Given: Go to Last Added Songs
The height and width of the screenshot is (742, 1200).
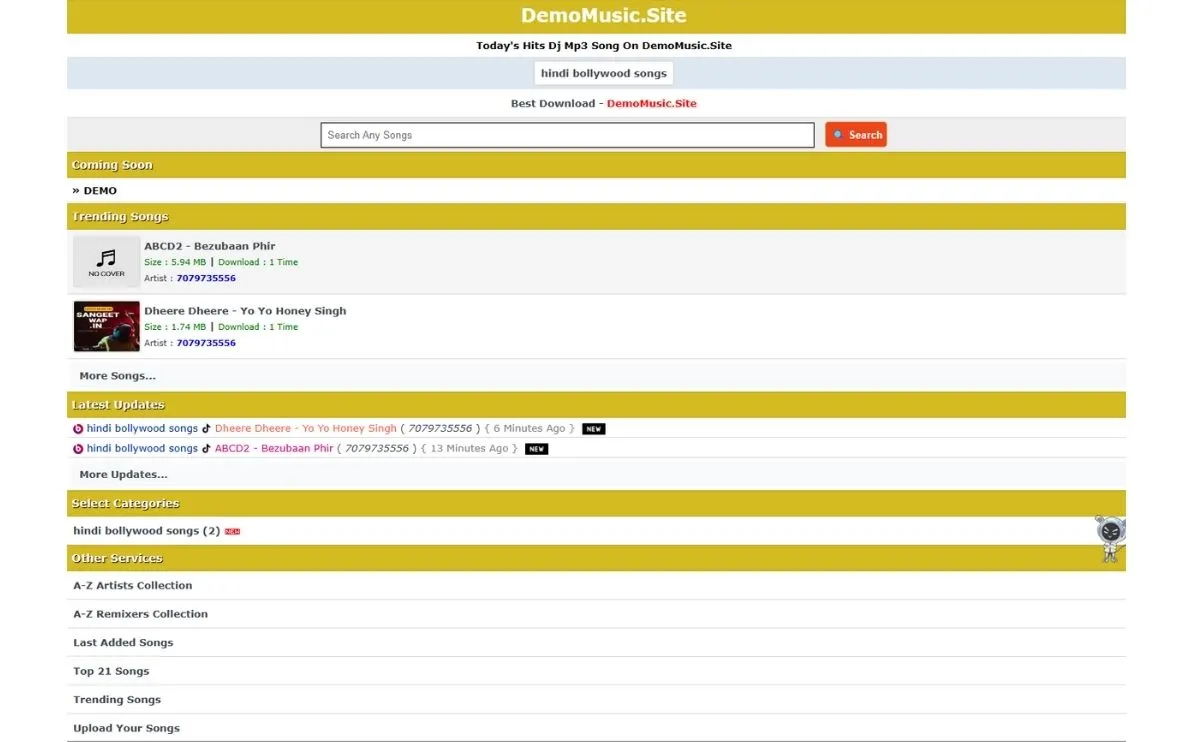Looking at the screenshot, I should 123,643.
